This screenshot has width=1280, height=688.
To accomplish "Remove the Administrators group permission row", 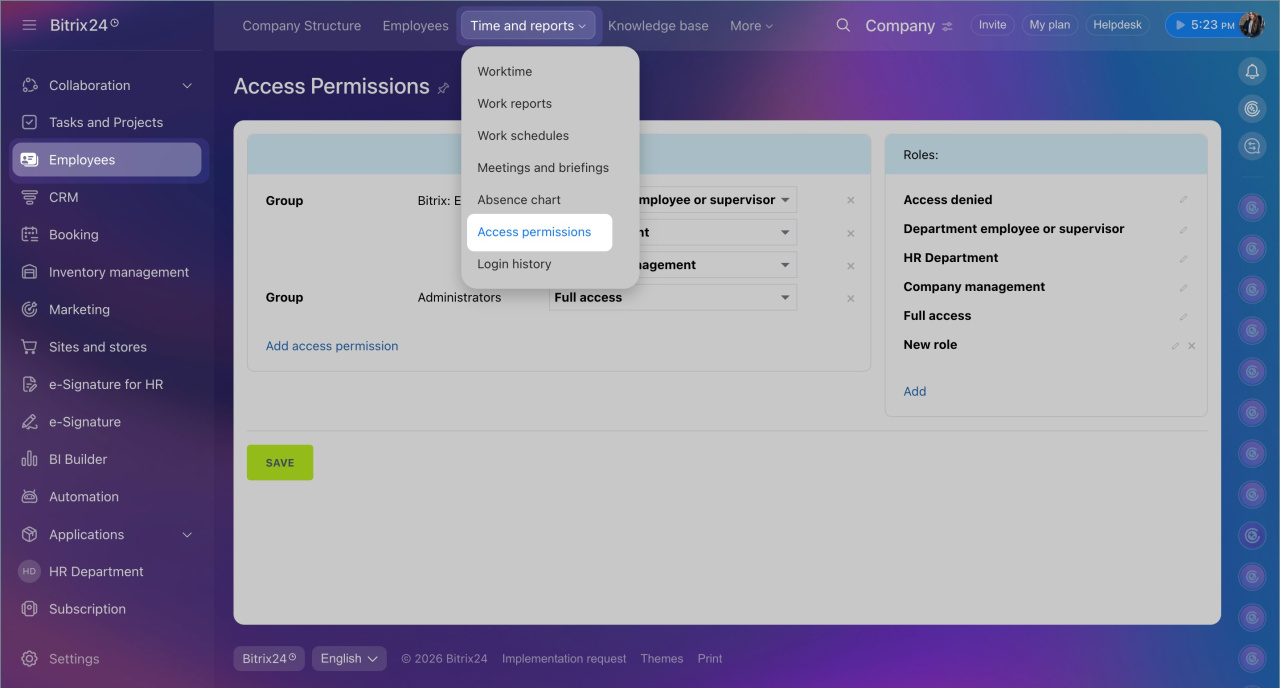I will (851, 298).
